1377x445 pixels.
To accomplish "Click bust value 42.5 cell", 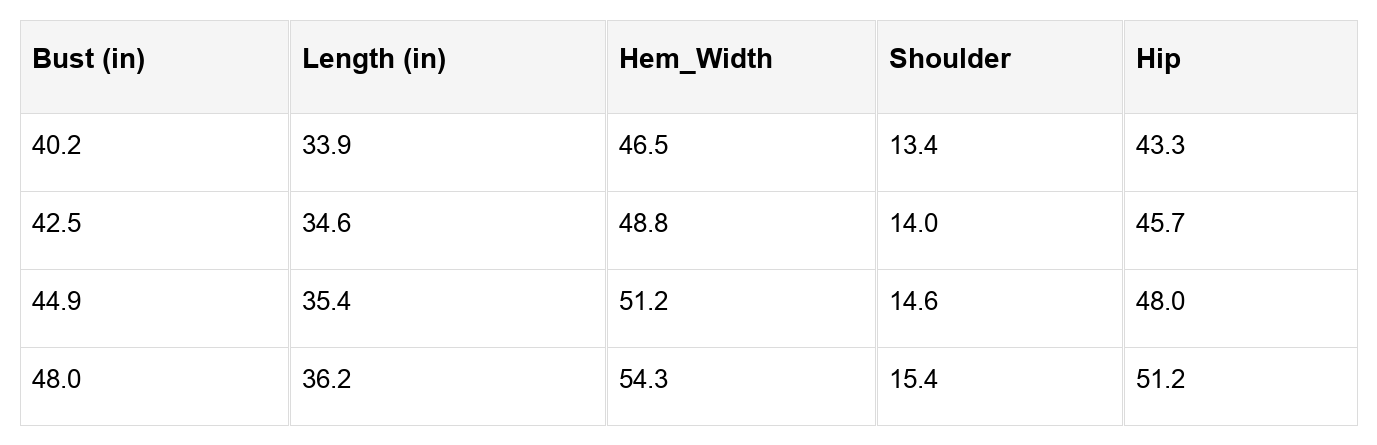I will pos(155,231).
